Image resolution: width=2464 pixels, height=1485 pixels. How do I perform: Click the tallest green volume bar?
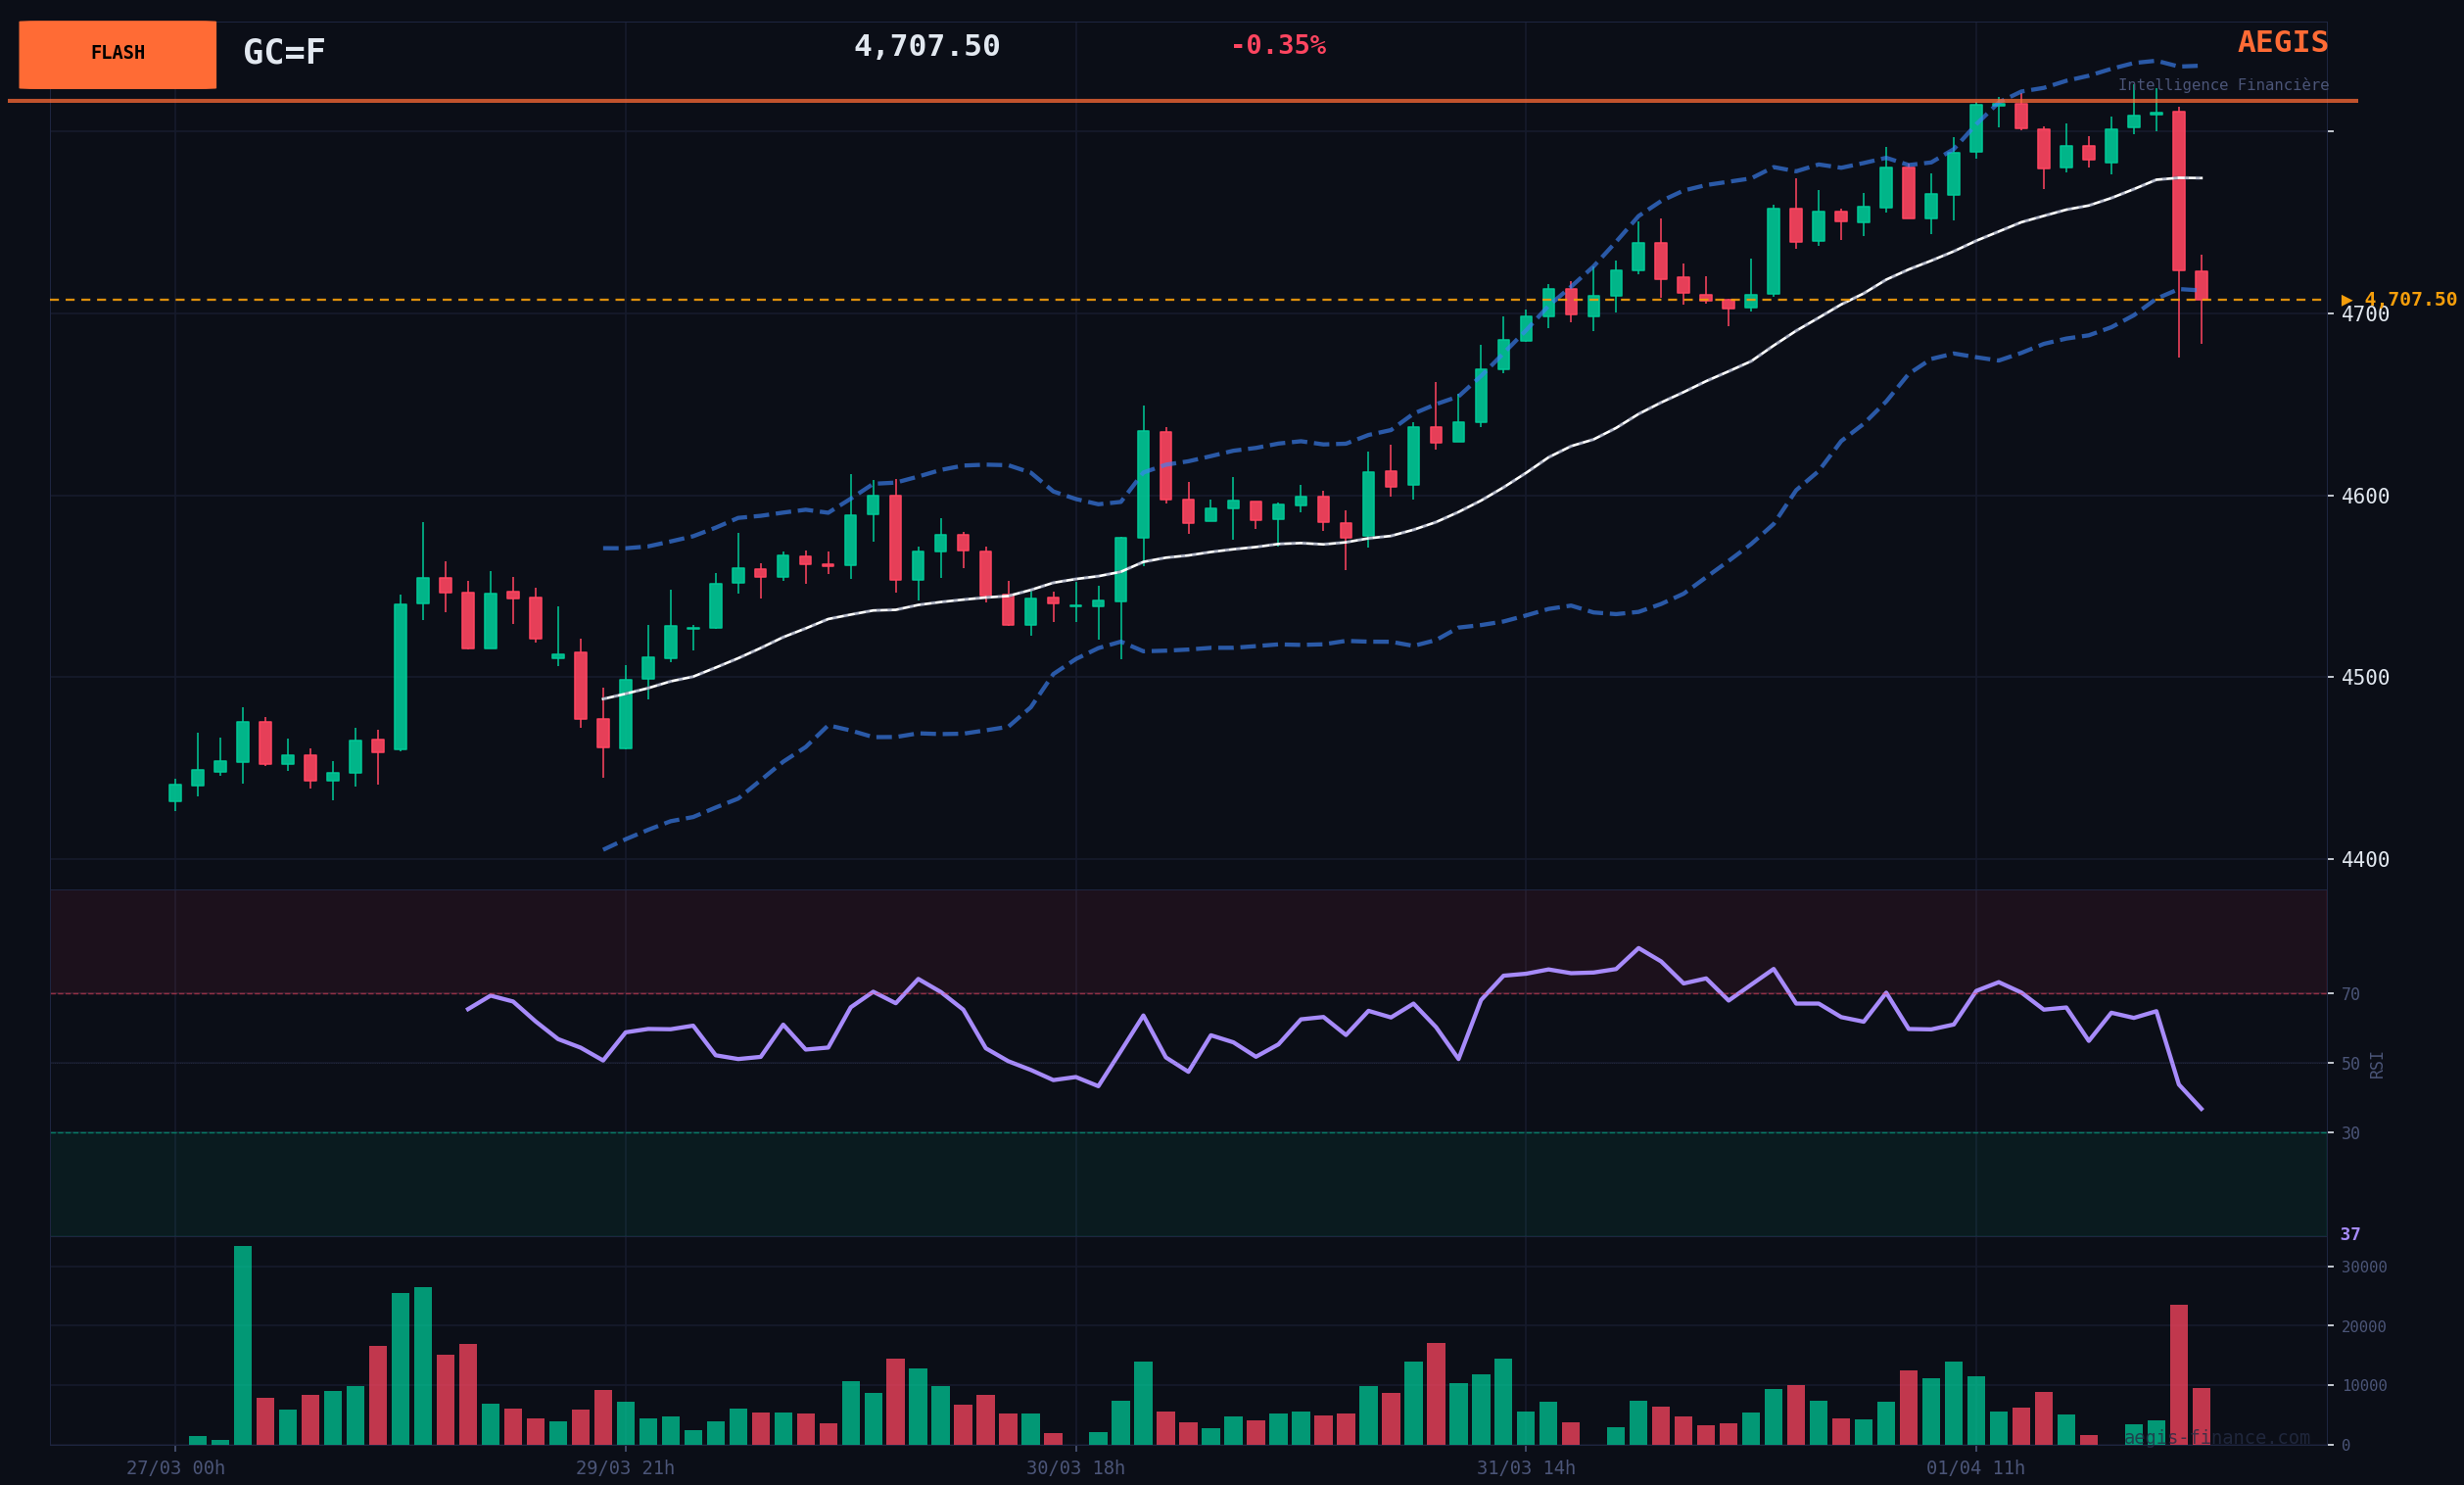[x=243, y=1344]
